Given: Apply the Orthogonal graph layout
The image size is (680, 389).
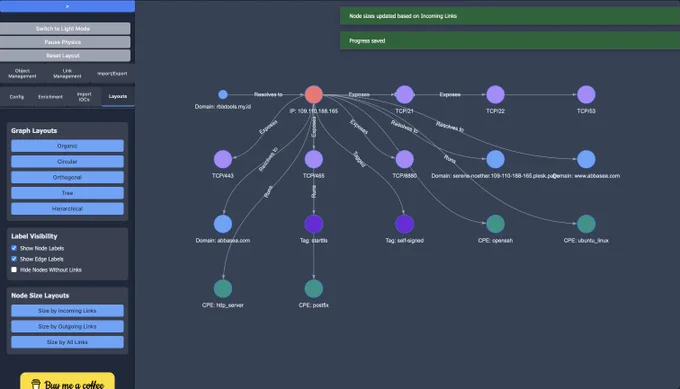Looking at the screenshot, I should click(x=67, y=177).
